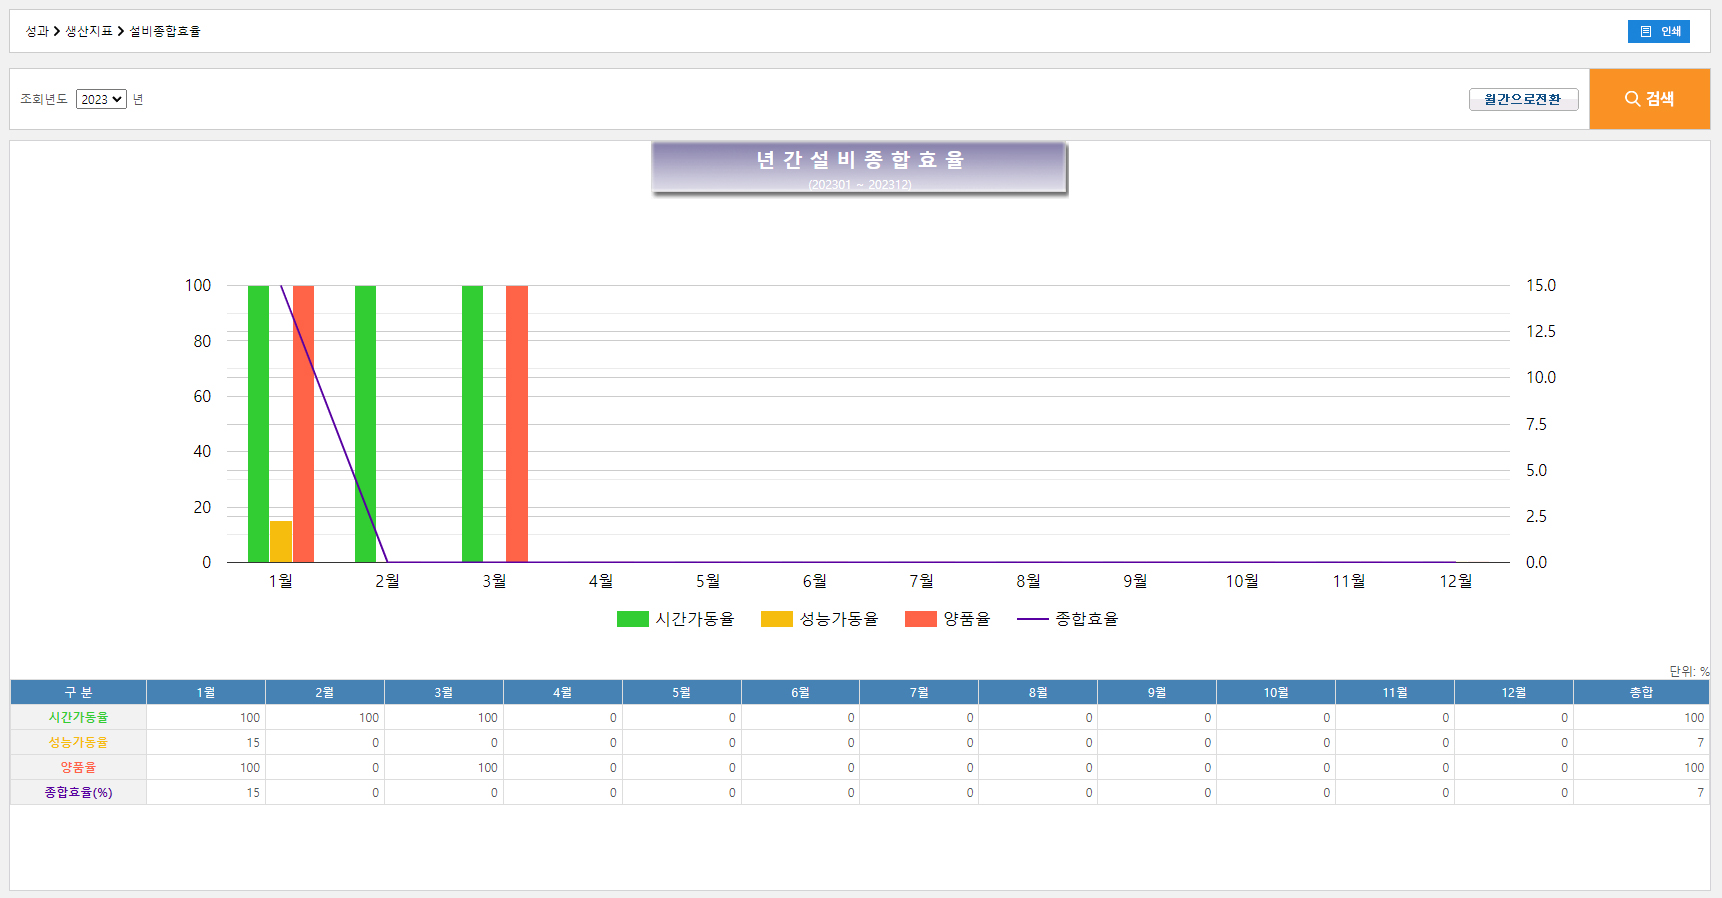1722x898 pixels.
Task: Click the 총합 table column header
Action: [x=1640, y=692]
